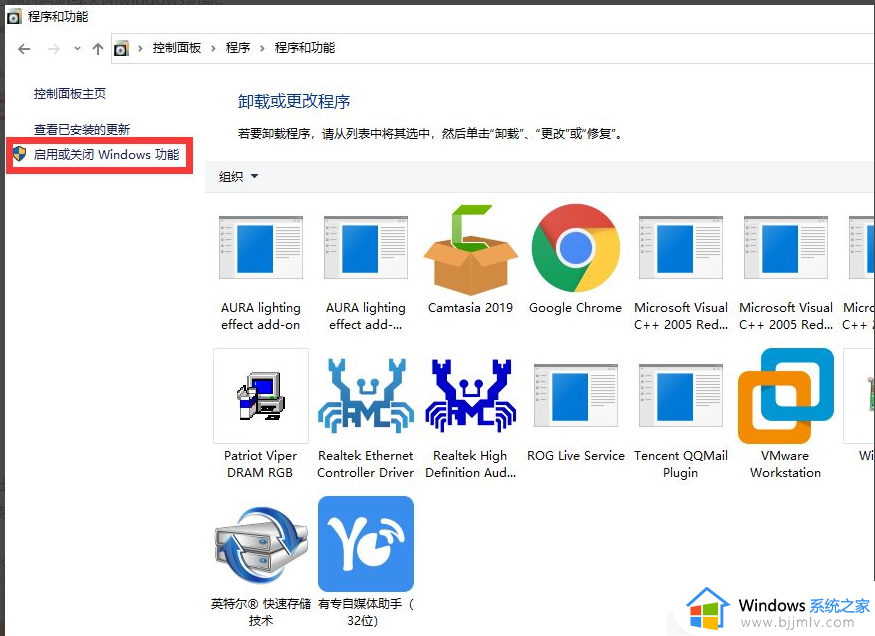Select Realtek Ethernet Controller Driver icon
875x636 pixels.
pyautogui.click(x=366, y=396)
